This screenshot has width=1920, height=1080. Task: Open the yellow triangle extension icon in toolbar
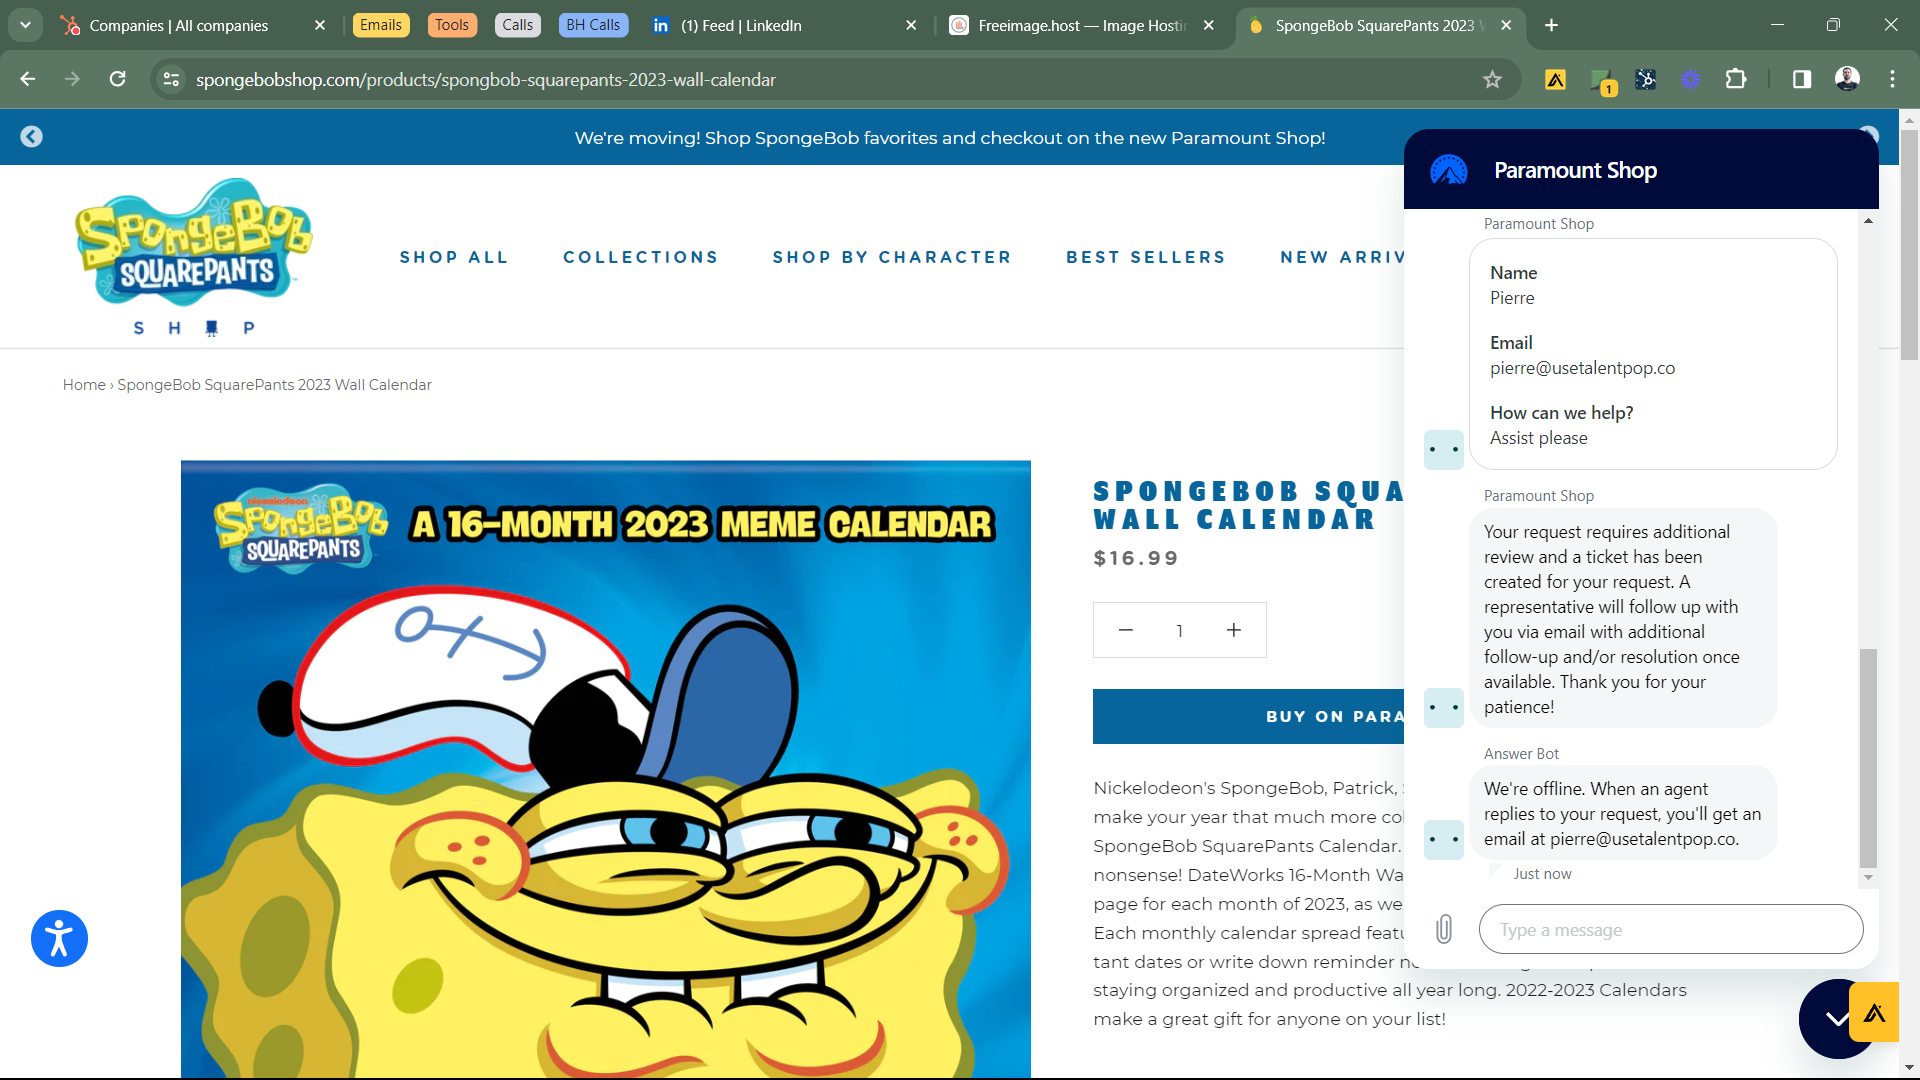(x=1555, y=79)
